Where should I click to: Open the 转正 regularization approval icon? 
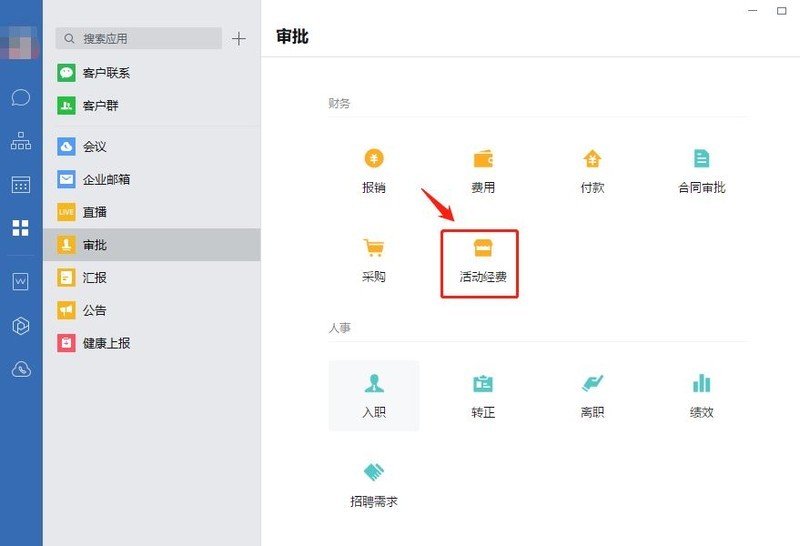click(483, 385)
